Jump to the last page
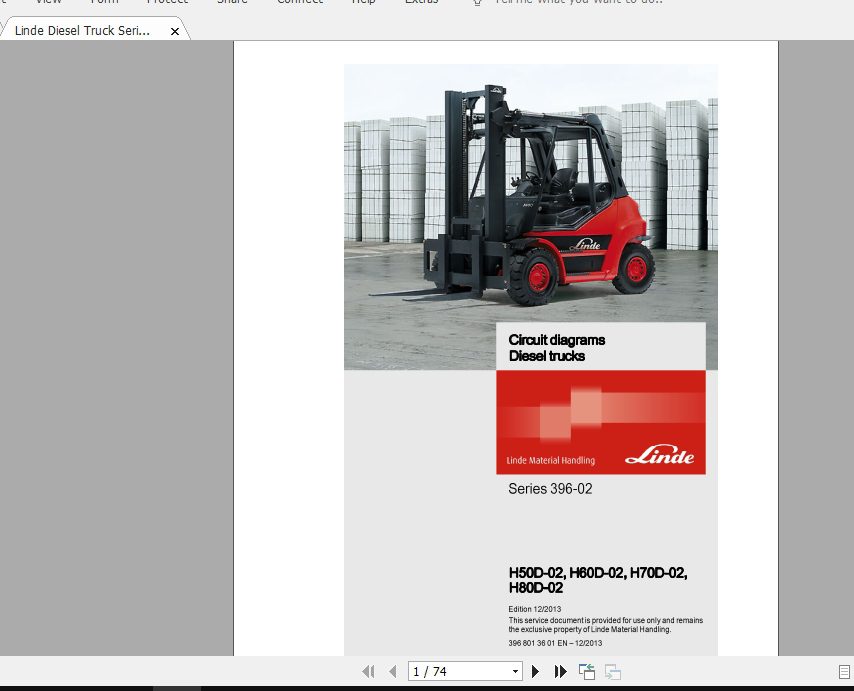The image size is (854, 691). click(560, 672)
